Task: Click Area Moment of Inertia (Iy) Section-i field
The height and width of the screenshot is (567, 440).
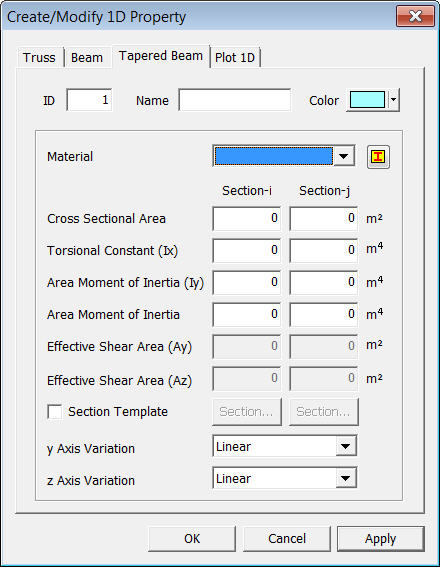Action: click(247, 282)
